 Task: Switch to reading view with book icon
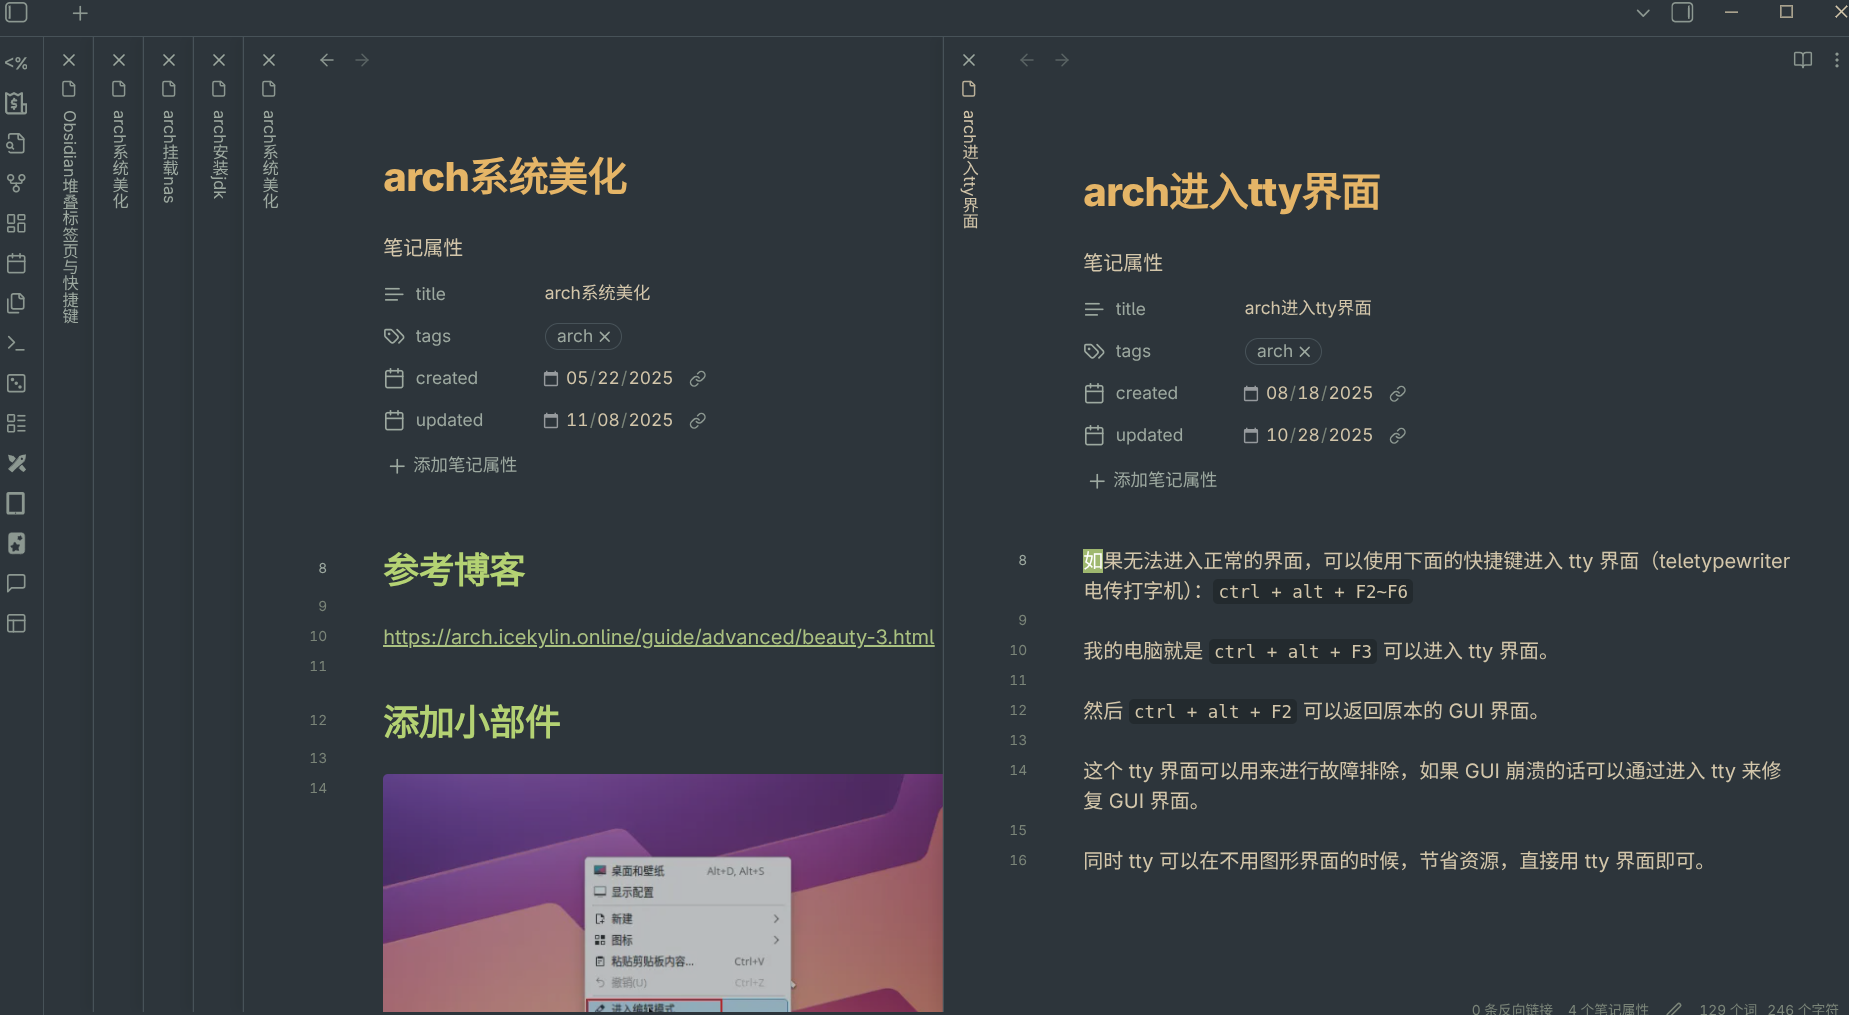click(1802, 60)
